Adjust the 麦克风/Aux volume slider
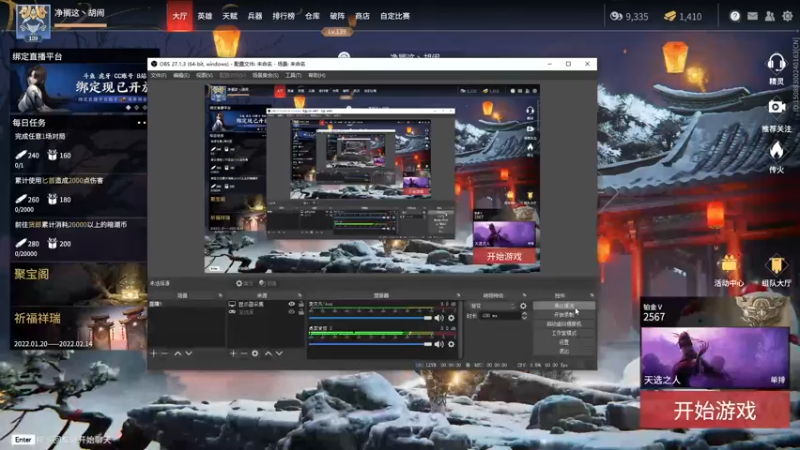The image size is (800, 450). [370, 318]
